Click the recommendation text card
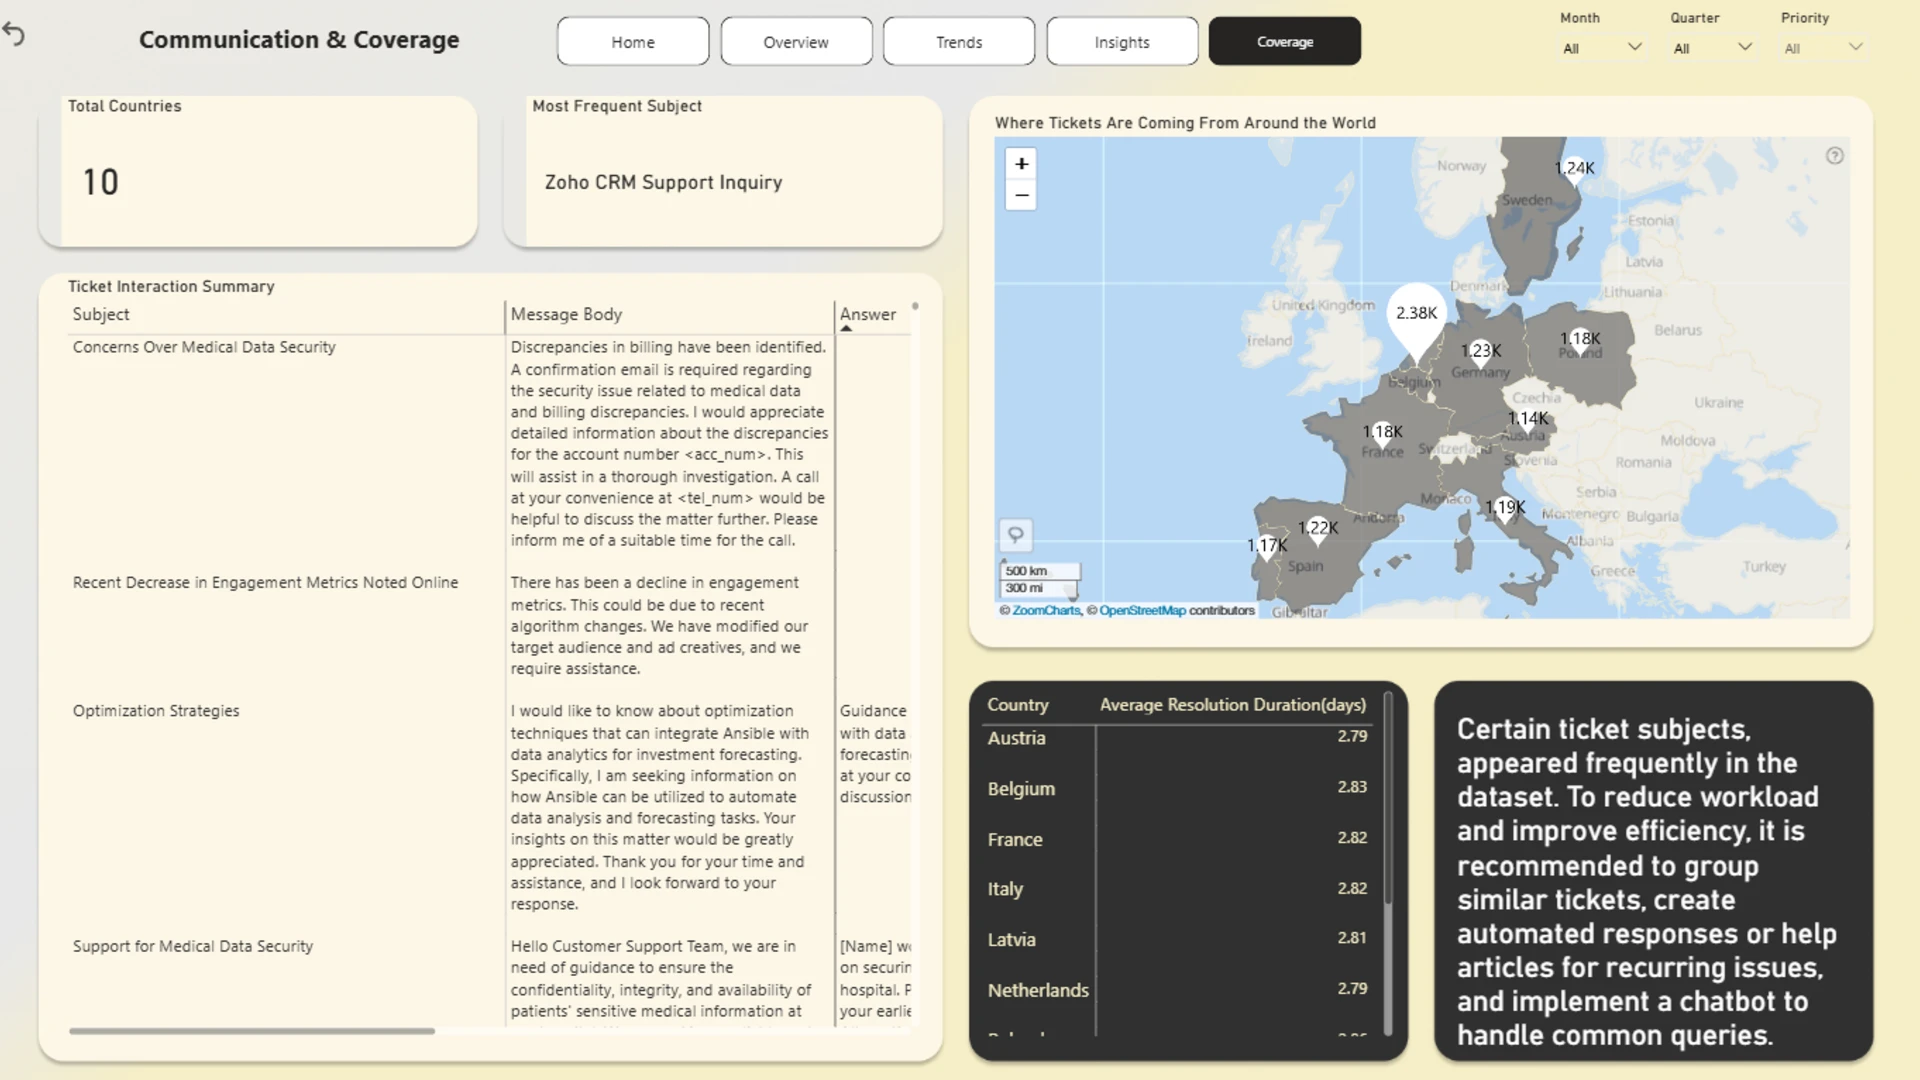 click(x=1653, y=871)
